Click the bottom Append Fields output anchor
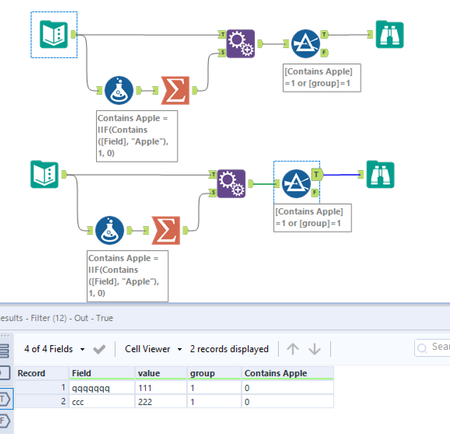Screen dimensions: 450x434 coord(250,183)
